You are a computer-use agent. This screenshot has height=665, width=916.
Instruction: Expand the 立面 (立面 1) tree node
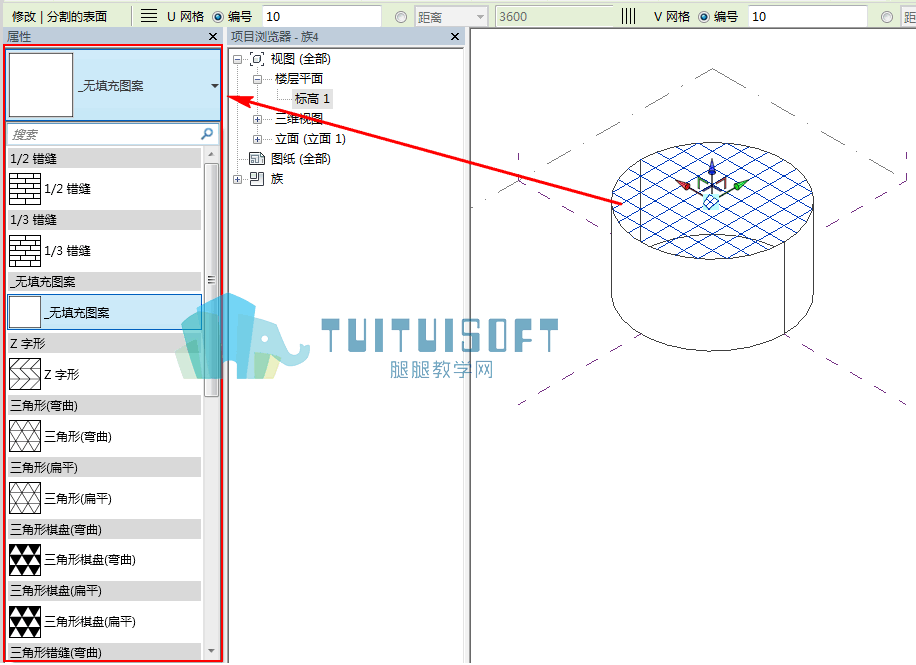tap(257, 139)
